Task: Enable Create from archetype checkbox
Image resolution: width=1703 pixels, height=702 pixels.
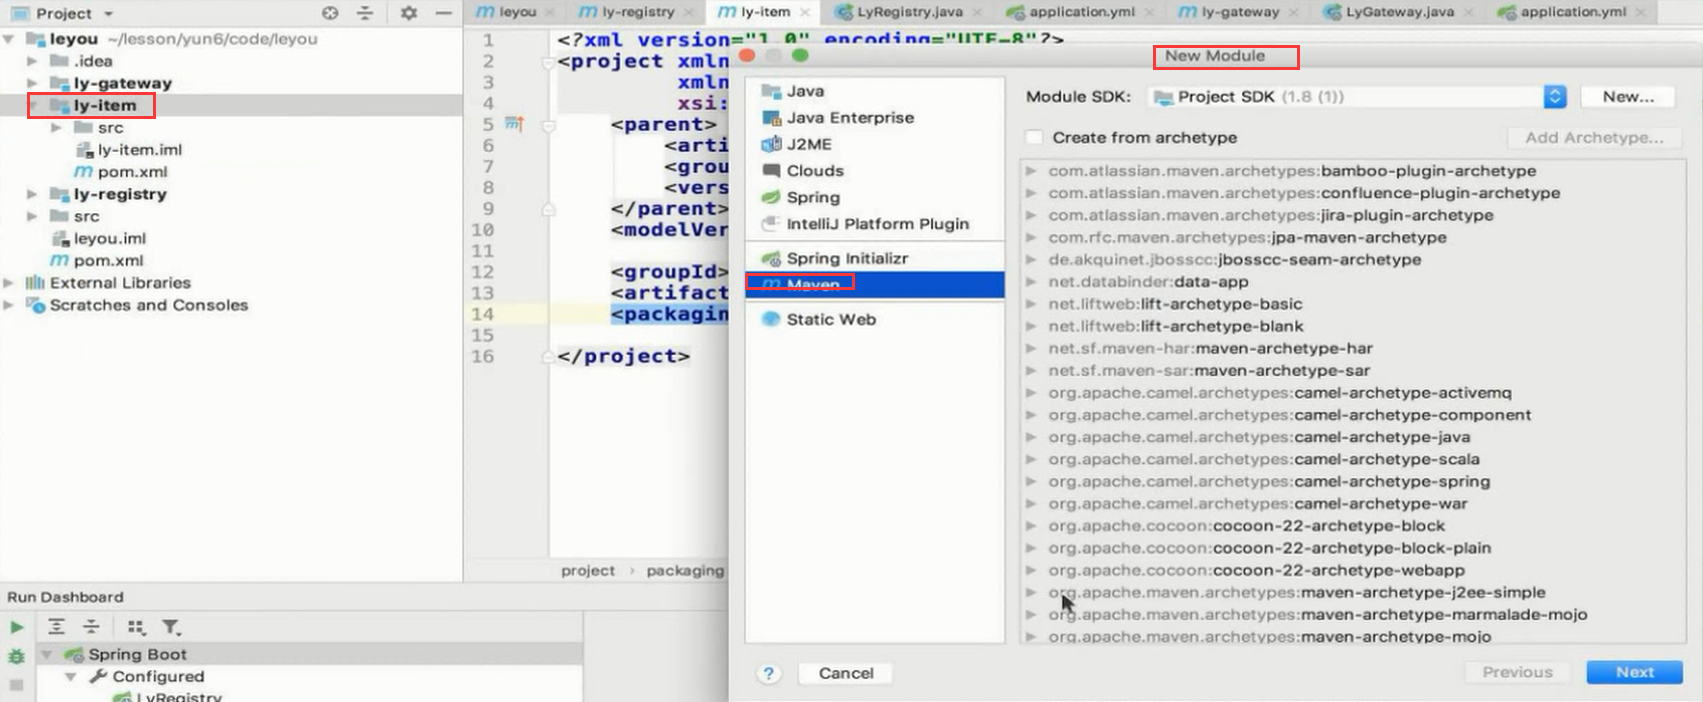Action: tap(1035, 137)
